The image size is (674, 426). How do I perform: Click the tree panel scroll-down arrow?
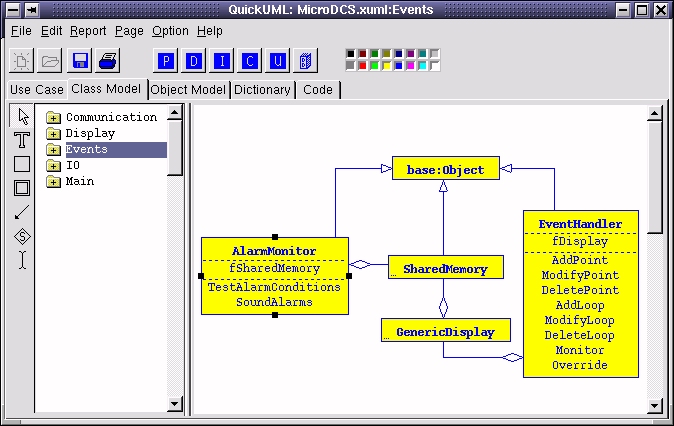click(175, 403)
